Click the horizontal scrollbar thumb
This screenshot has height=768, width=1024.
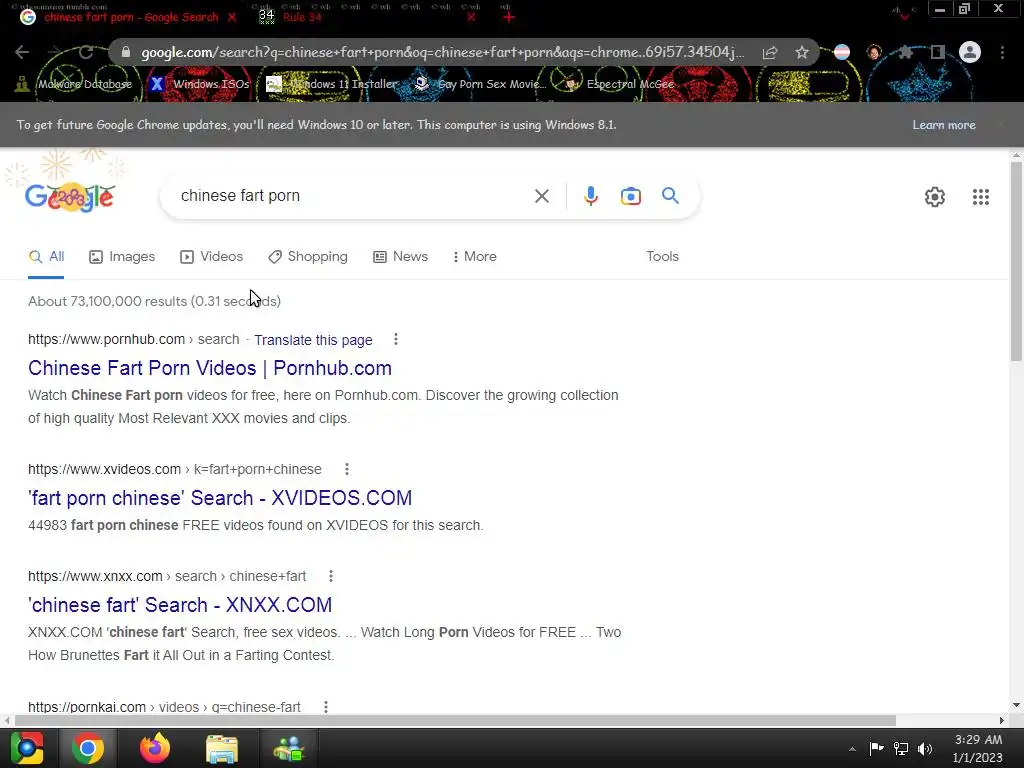coord(455,720)
